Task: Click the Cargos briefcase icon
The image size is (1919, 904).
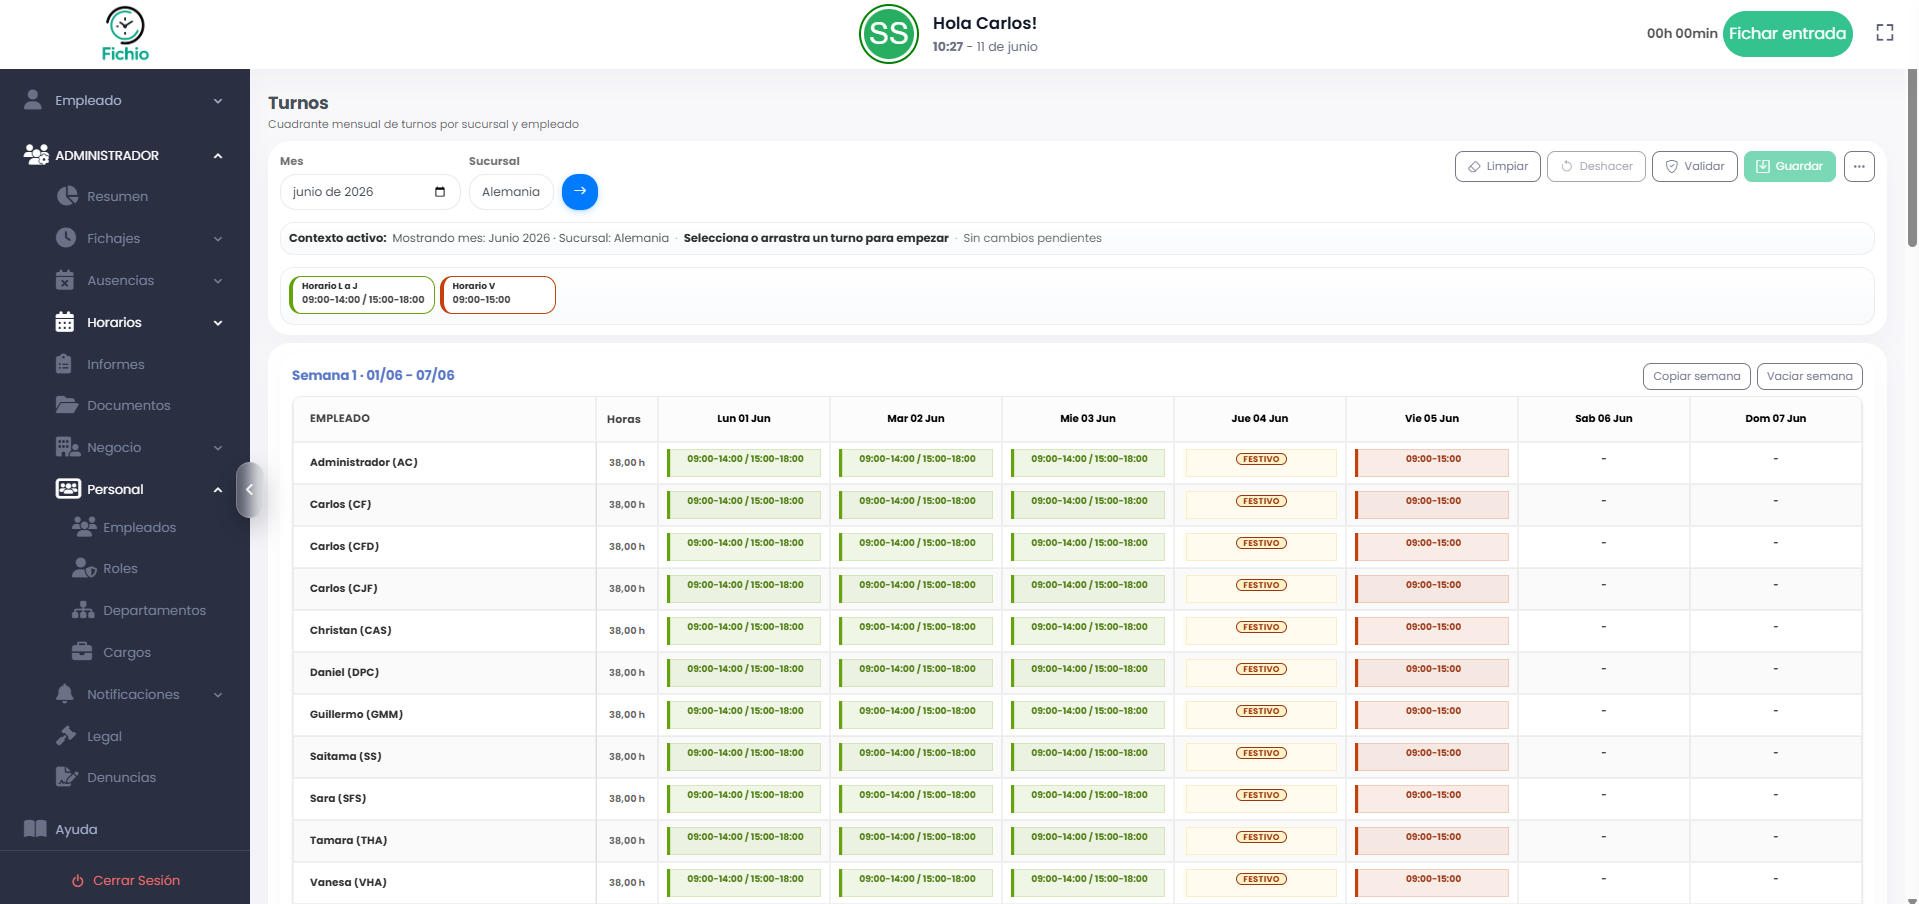Action: click(82, 652)
